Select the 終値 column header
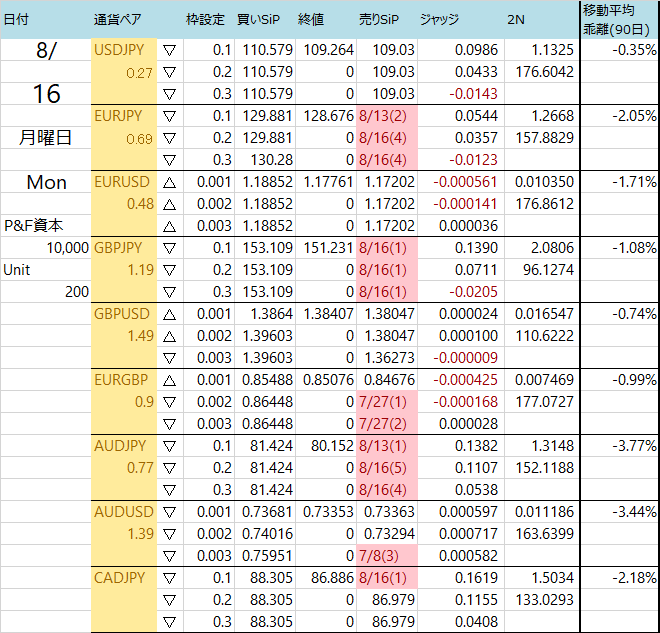The image size is (660, 633). tap(311, 20)
